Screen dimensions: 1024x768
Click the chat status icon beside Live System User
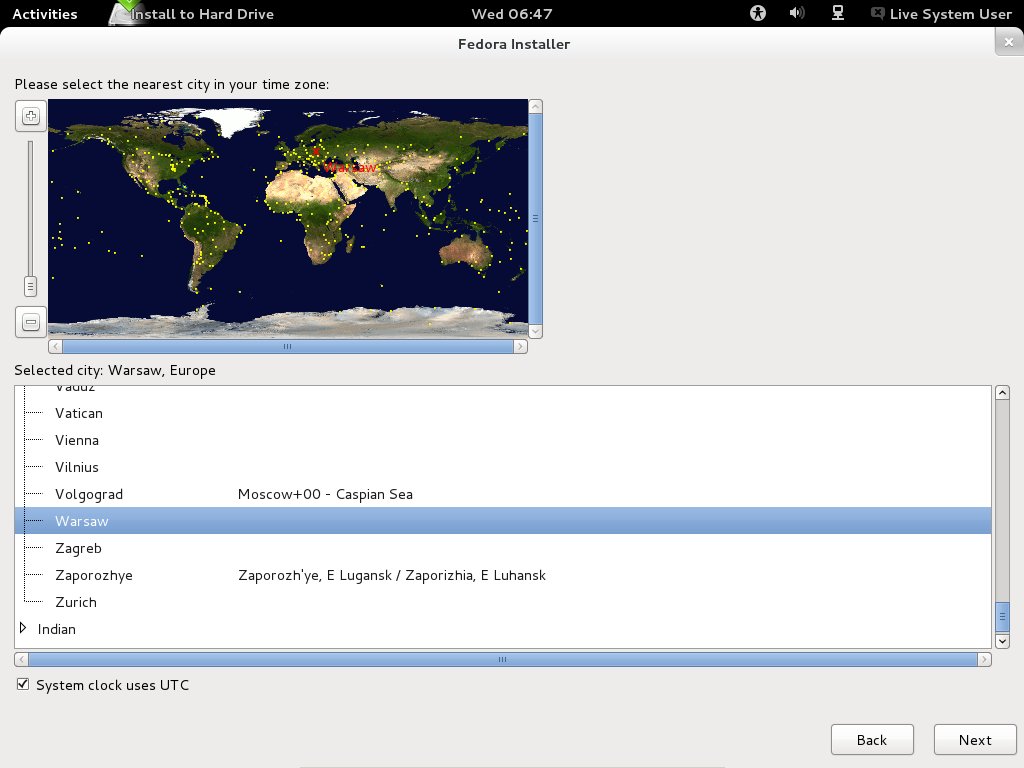pos(878,13)
